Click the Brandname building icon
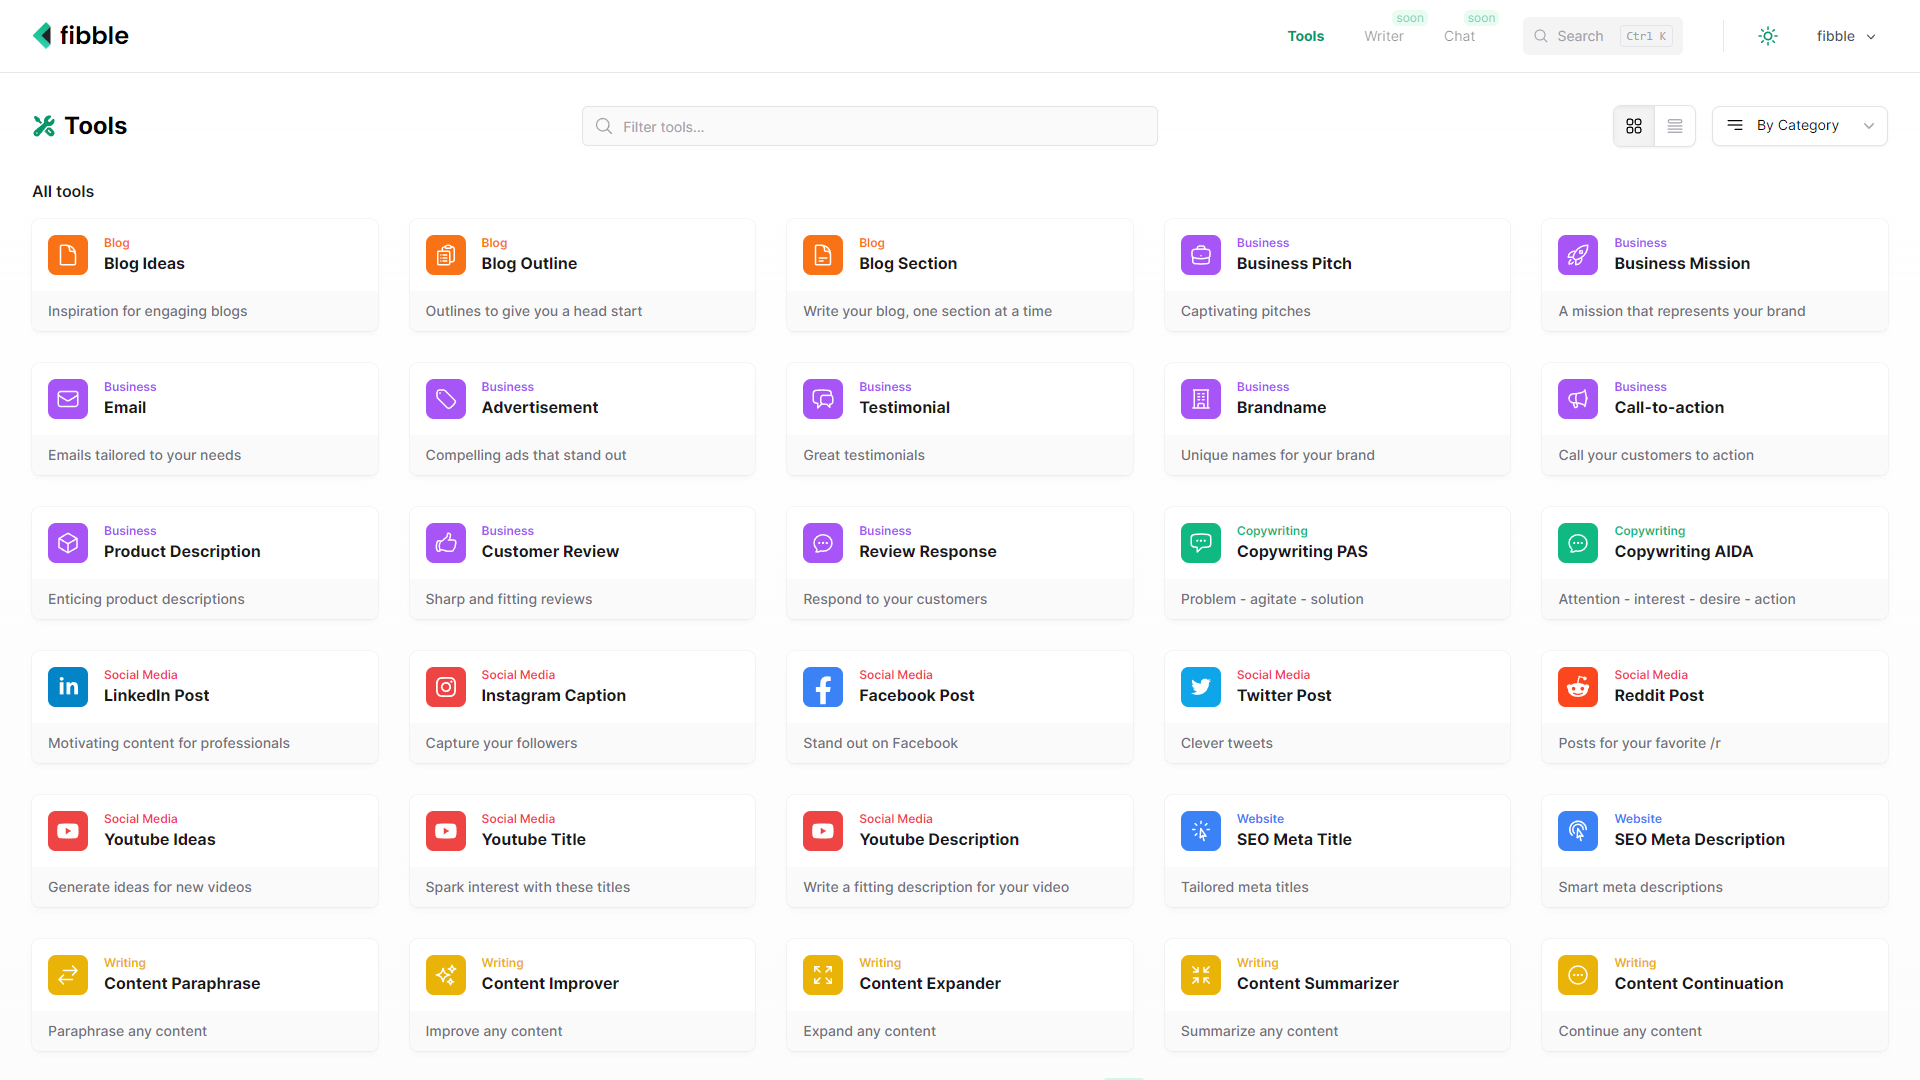The width and height of the screenshot is (1920, 1080). click(x=1201, y=399)
